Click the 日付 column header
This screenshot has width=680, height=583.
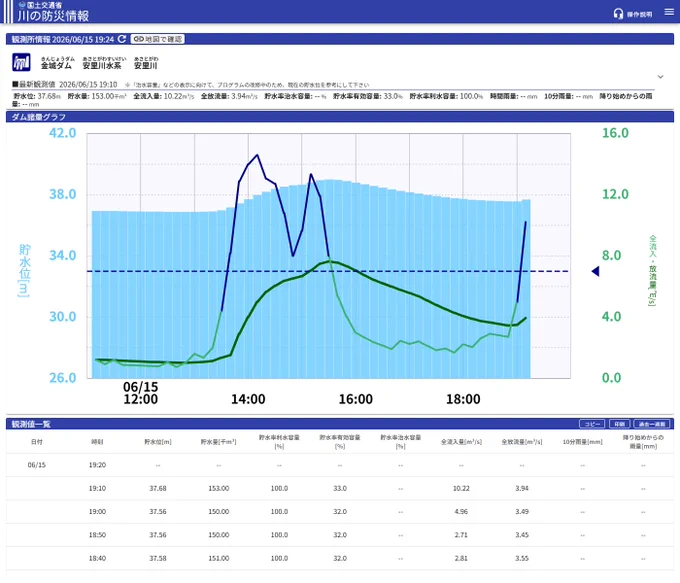[36, 442]
